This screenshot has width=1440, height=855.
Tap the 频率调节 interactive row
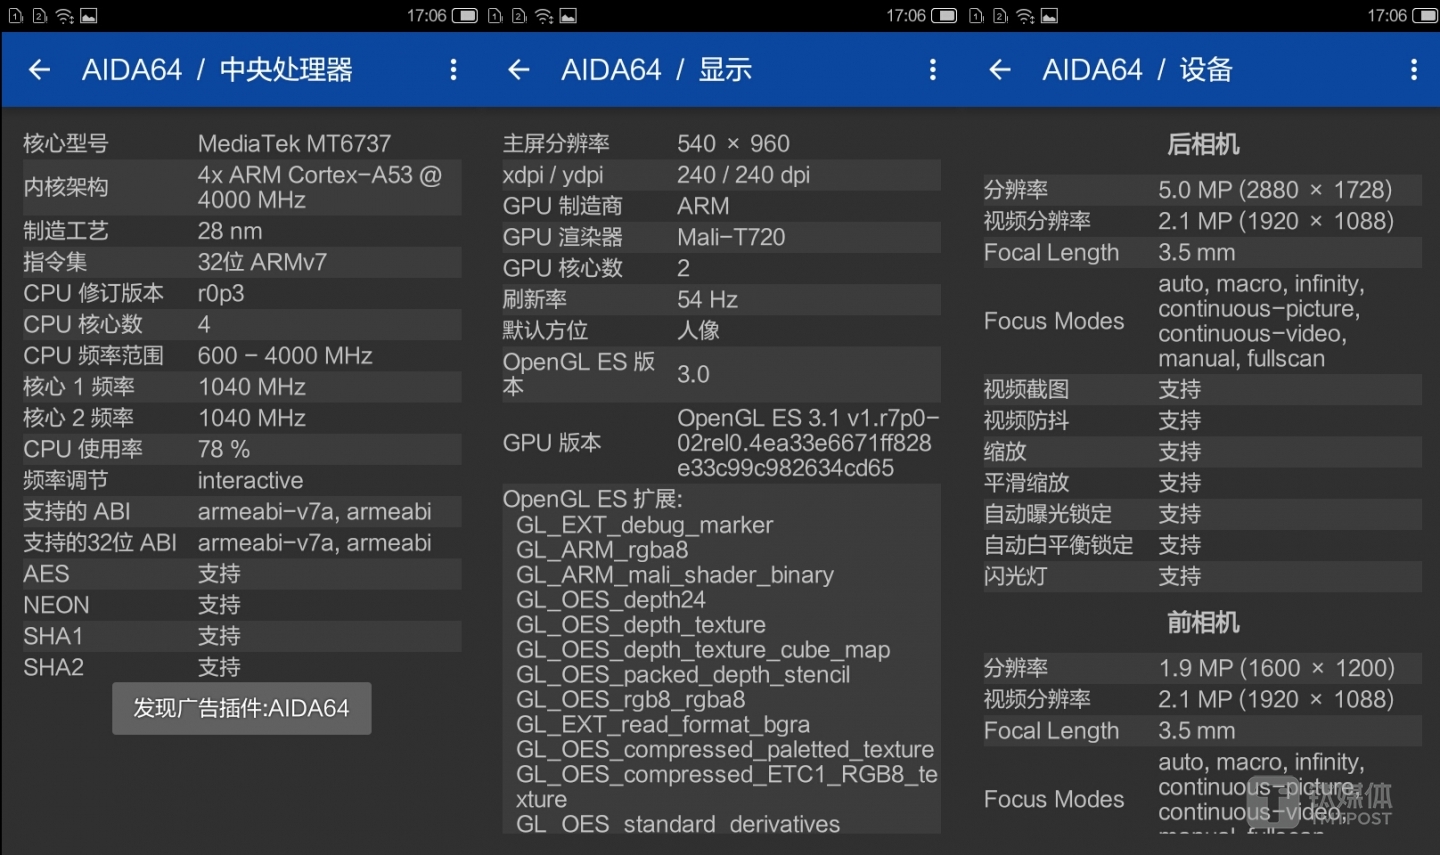[x=240, y=480]
